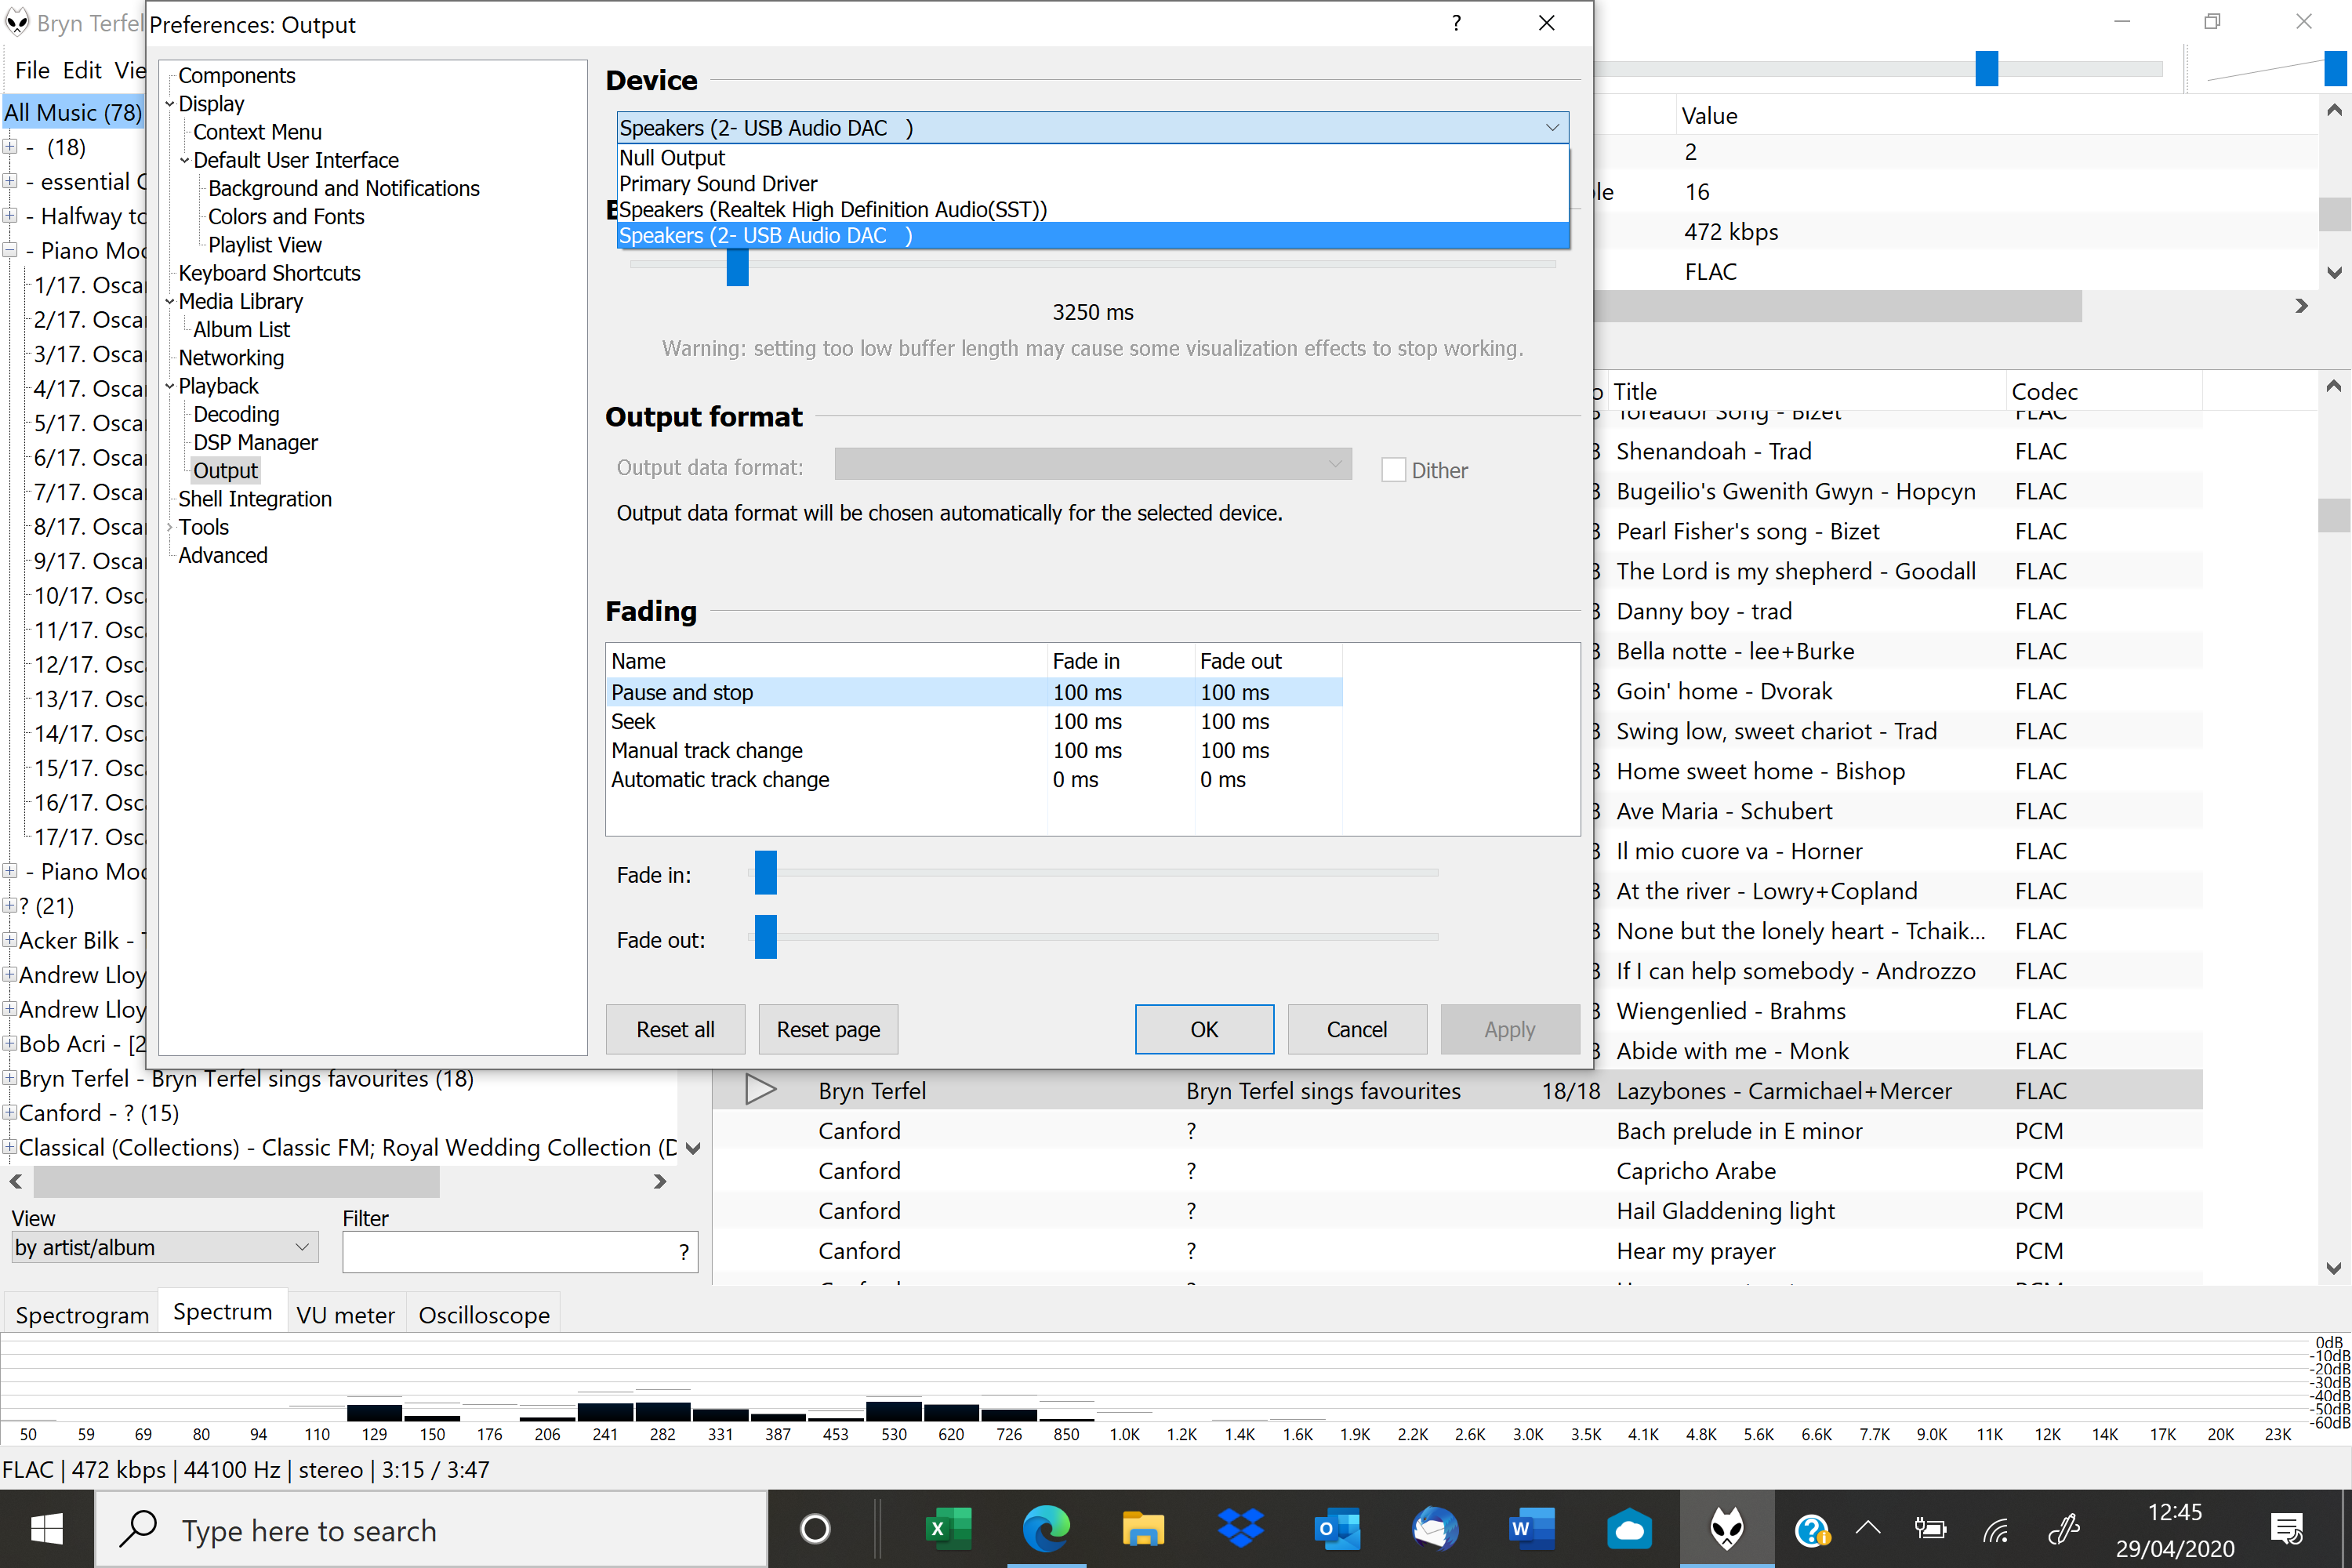Open the File menu
The width and height of the screenshot is (2352, 1568).
point(32,70)
